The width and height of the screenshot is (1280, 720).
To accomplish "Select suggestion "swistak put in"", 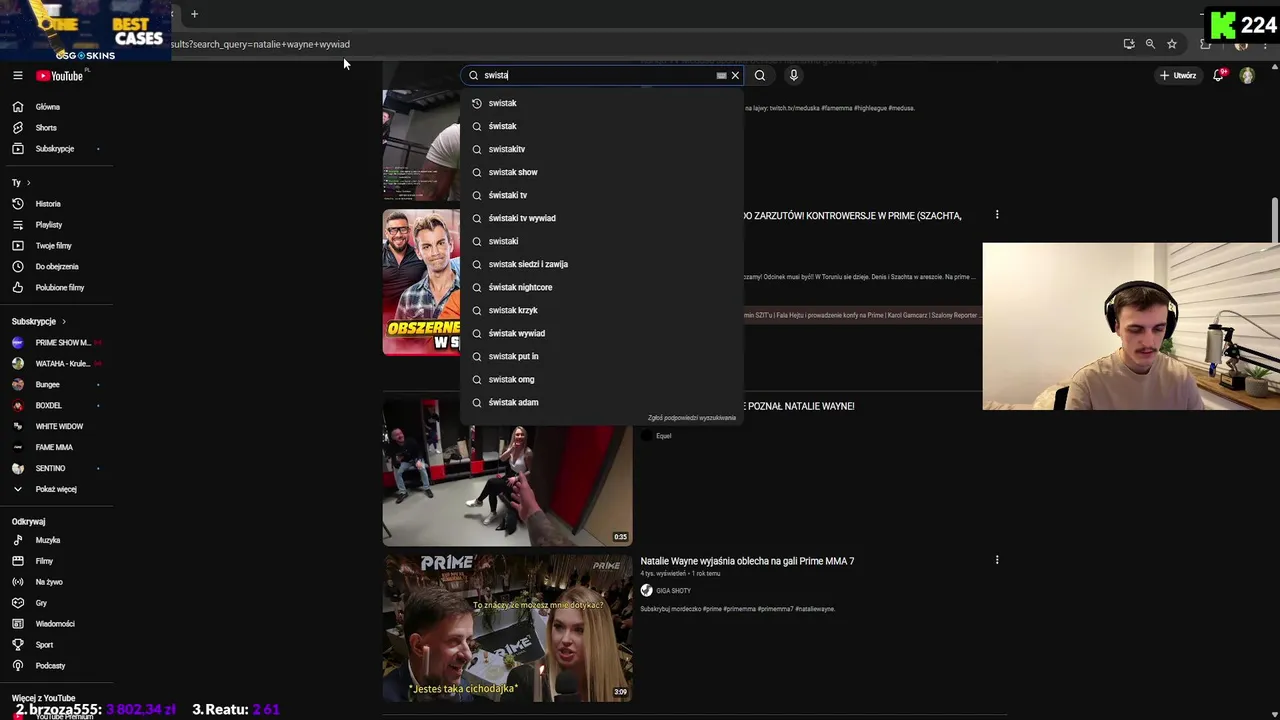I will pos(602,356).
